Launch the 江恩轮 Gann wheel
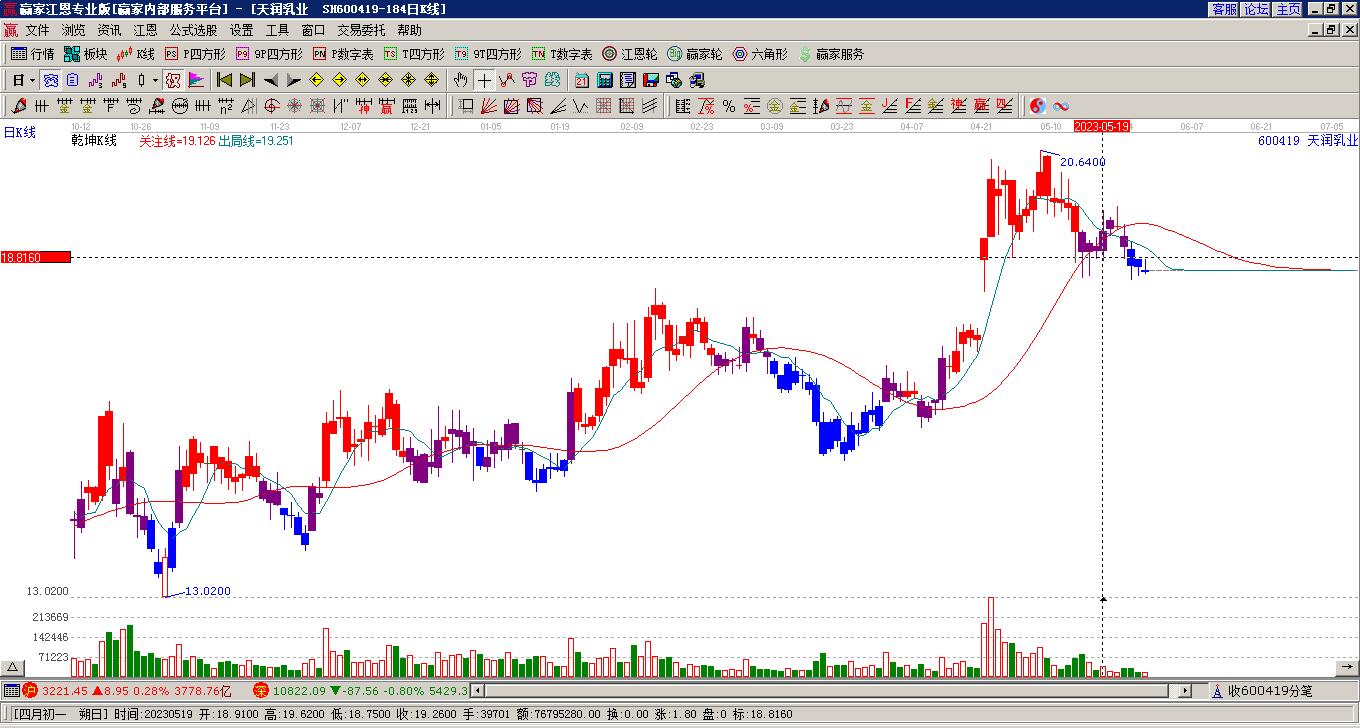Viewport: 1360px width, 728px height. pos(630,54)
